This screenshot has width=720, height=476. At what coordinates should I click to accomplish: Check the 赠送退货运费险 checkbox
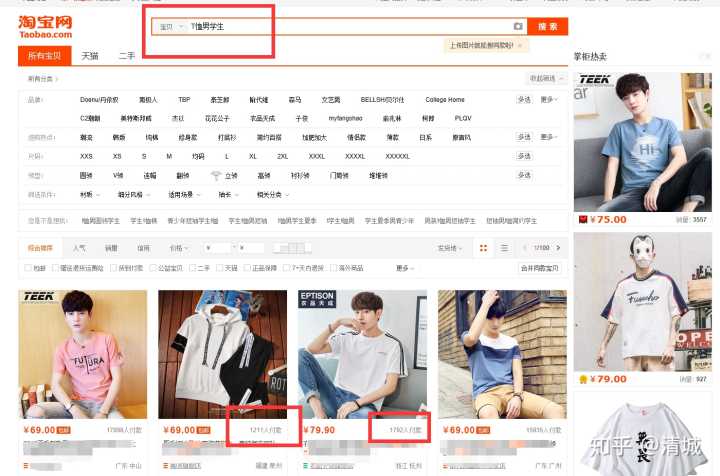pos(56,268)
